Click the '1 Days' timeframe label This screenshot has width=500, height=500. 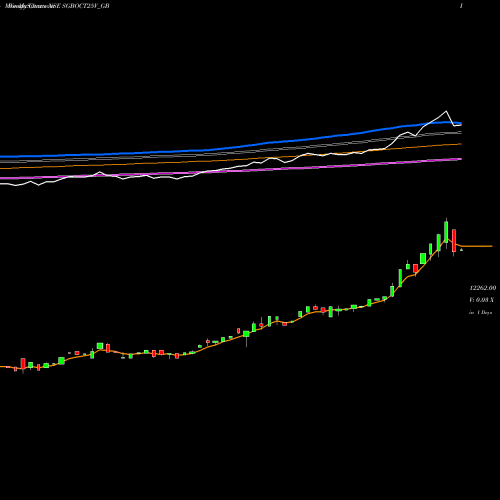[x=484, y=313]
